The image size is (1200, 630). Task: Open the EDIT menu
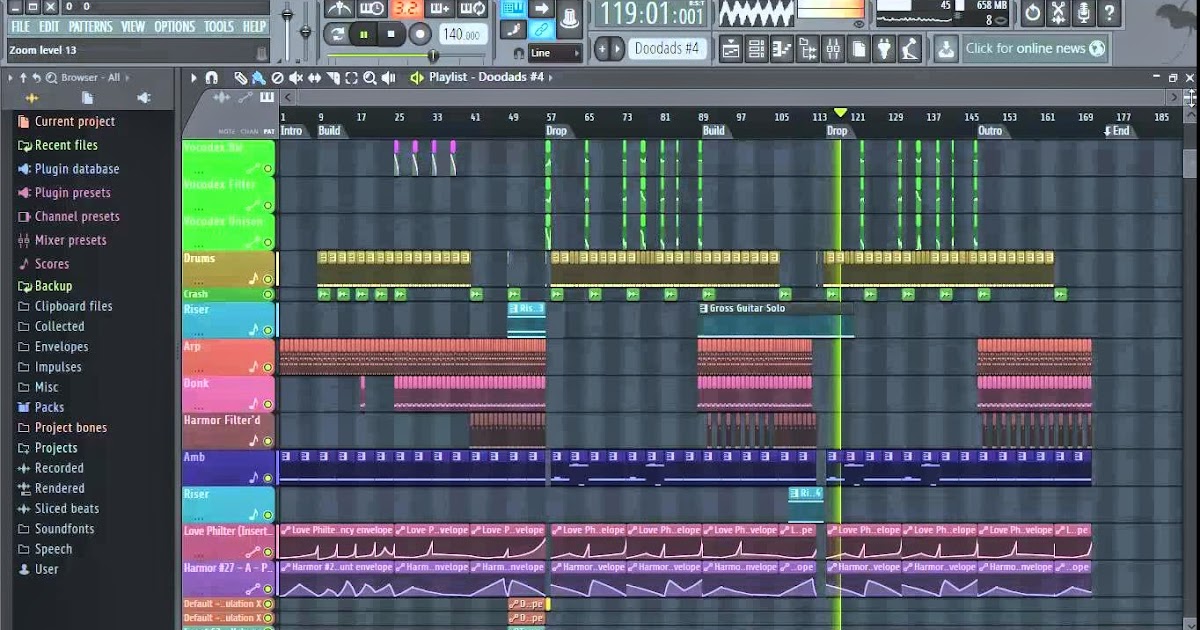point(49,27)
